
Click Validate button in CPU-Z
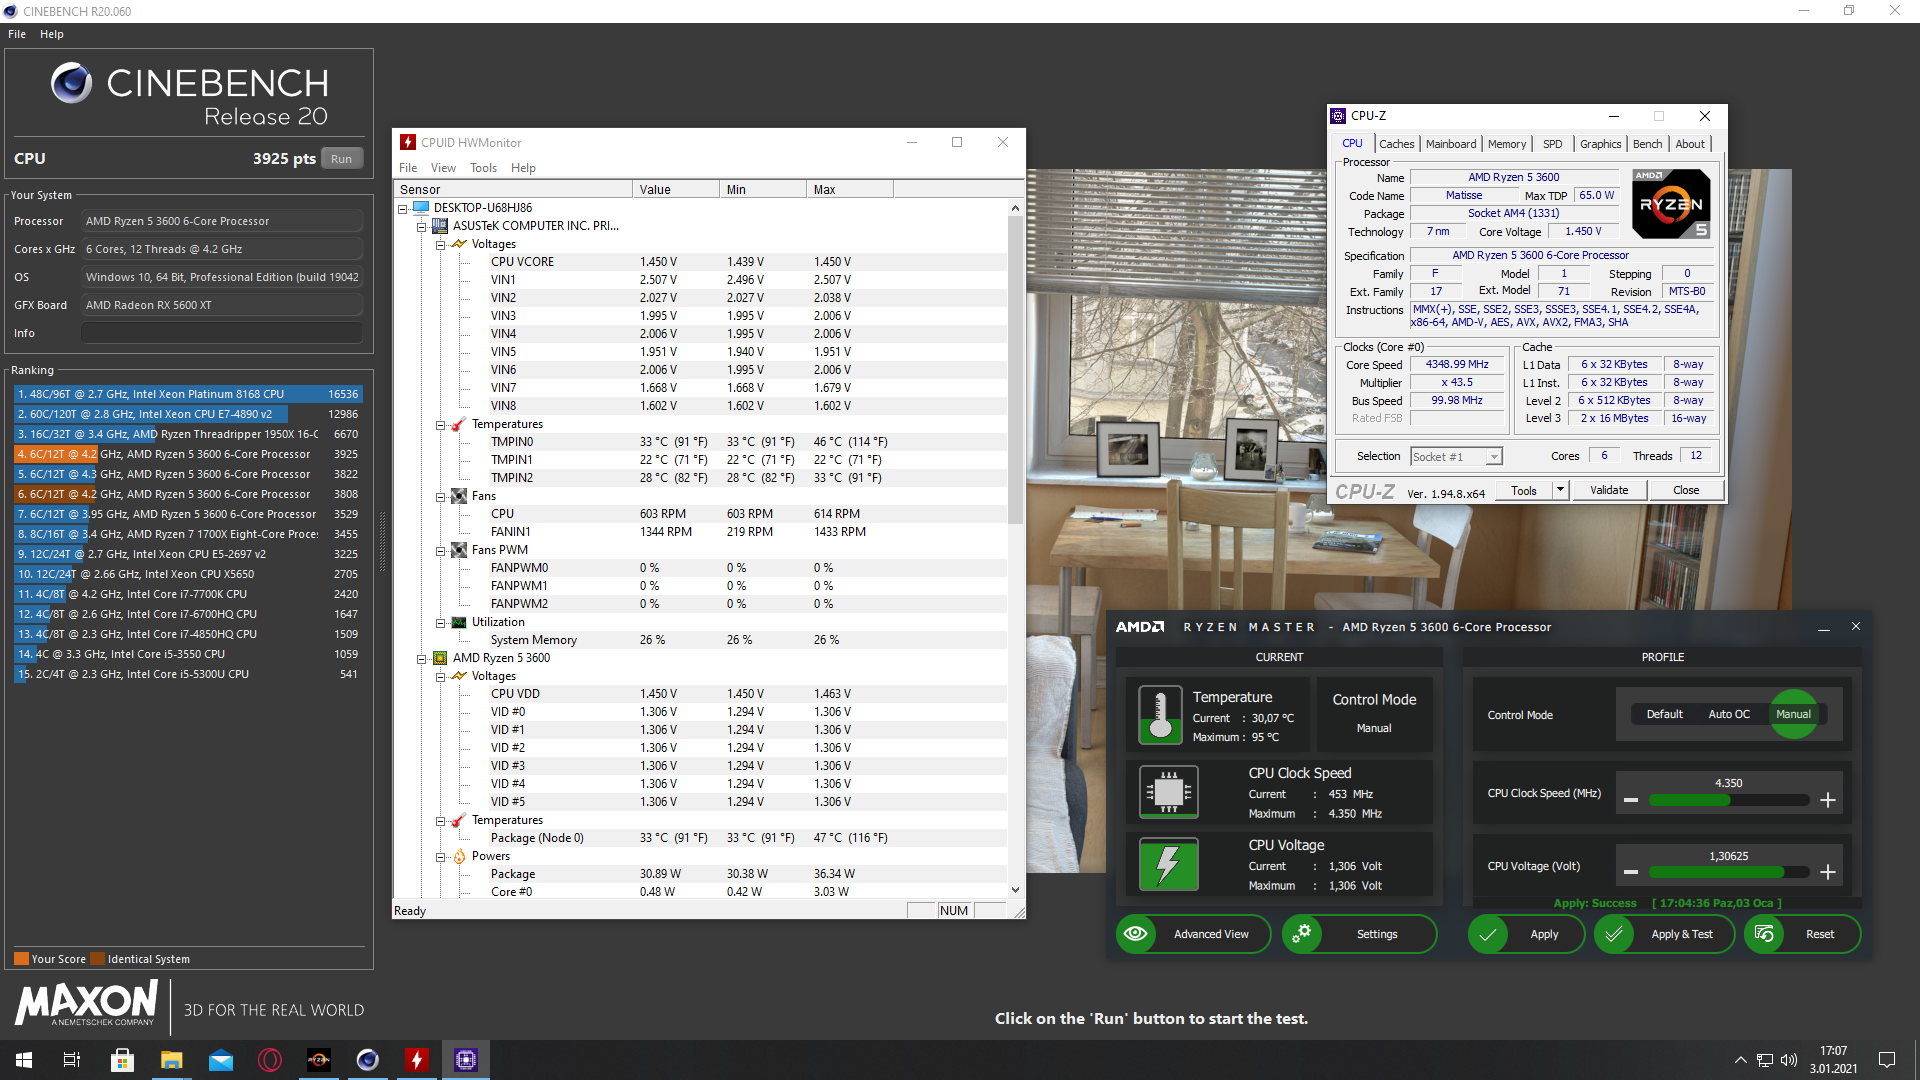coord(1609,490)
